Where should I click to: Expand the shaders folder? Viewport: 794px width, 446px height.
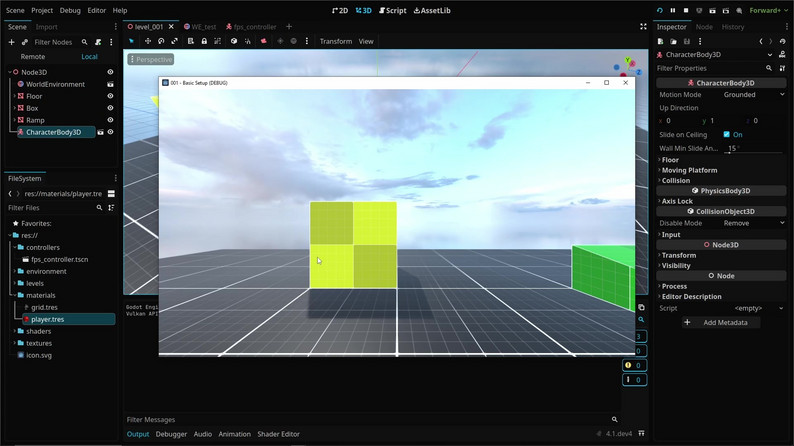click(x=15, y=331)
